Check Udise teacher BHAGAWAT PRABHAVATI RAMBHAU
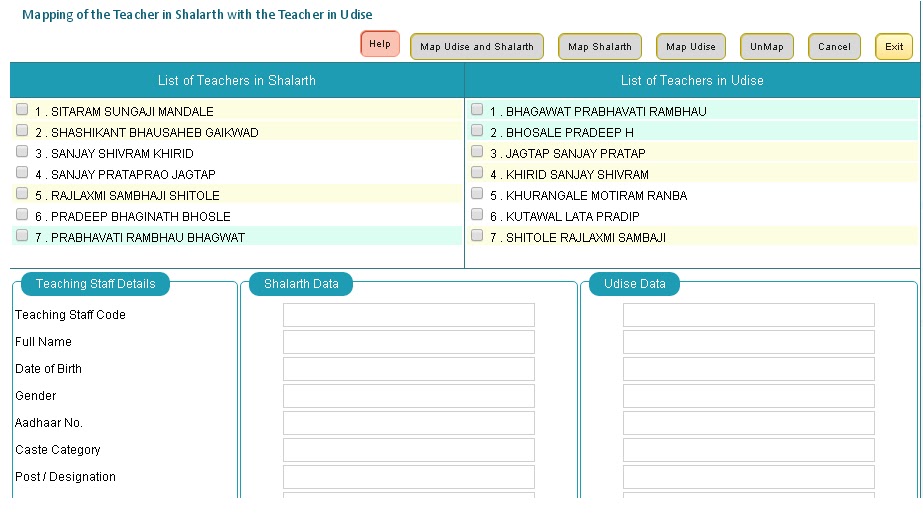 pyautogui.click(x=477, y=110)
